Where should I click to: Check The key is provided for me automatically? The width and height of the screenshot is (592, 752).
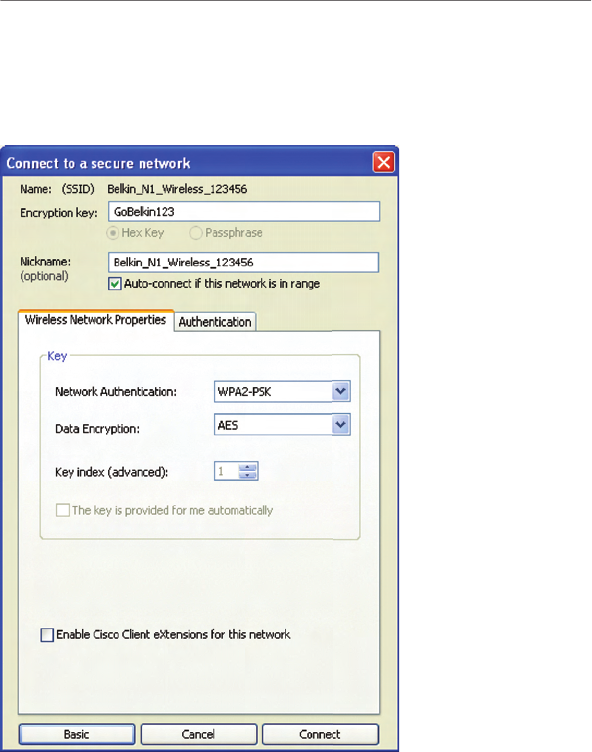63,510
